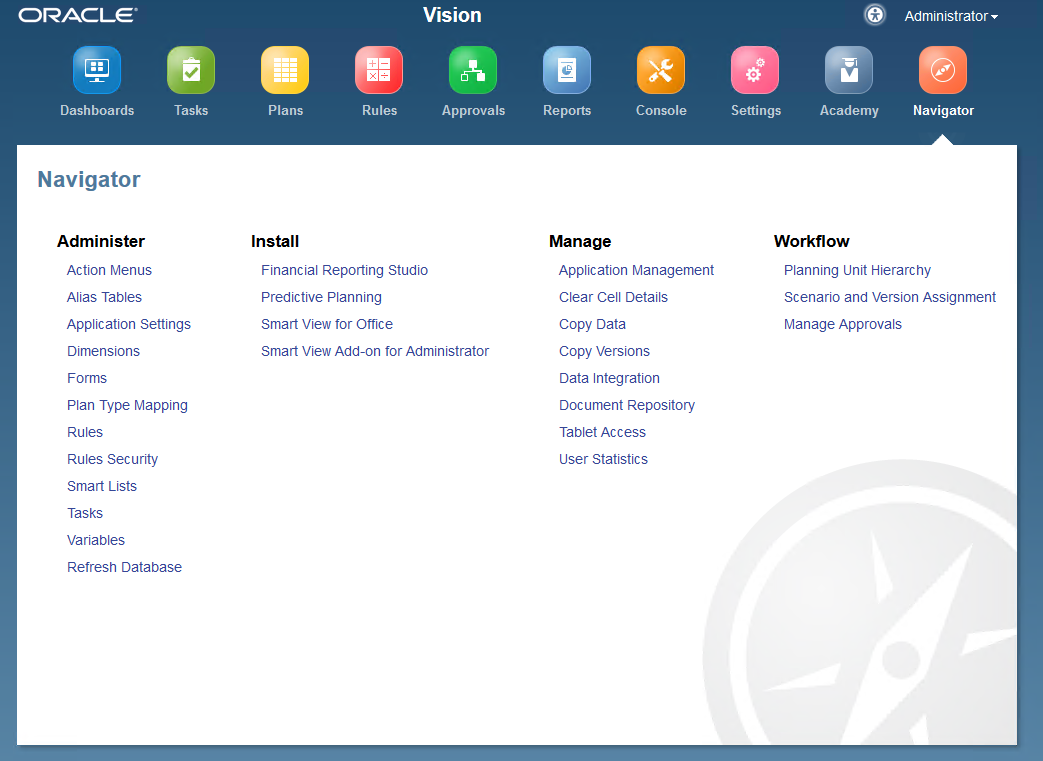Open Dimensions under Administer
Viewport: 1043px width, 761px height.
(103, 351)
